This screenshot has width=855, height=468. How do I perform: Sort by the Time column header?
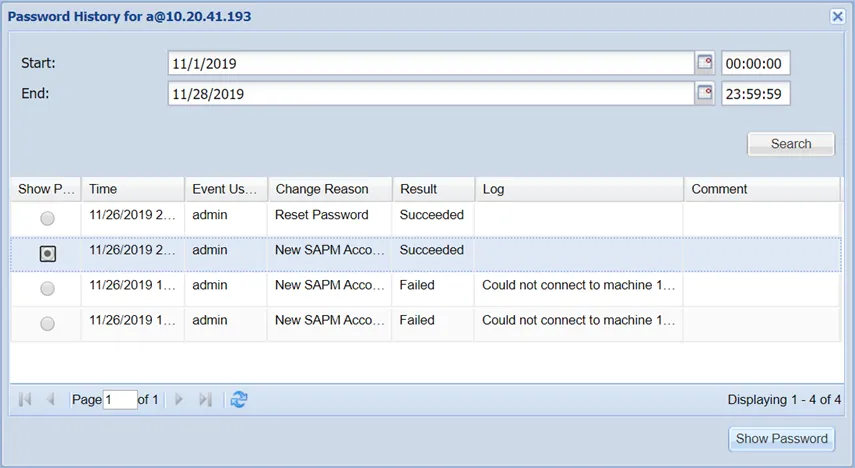pos(133,189)
